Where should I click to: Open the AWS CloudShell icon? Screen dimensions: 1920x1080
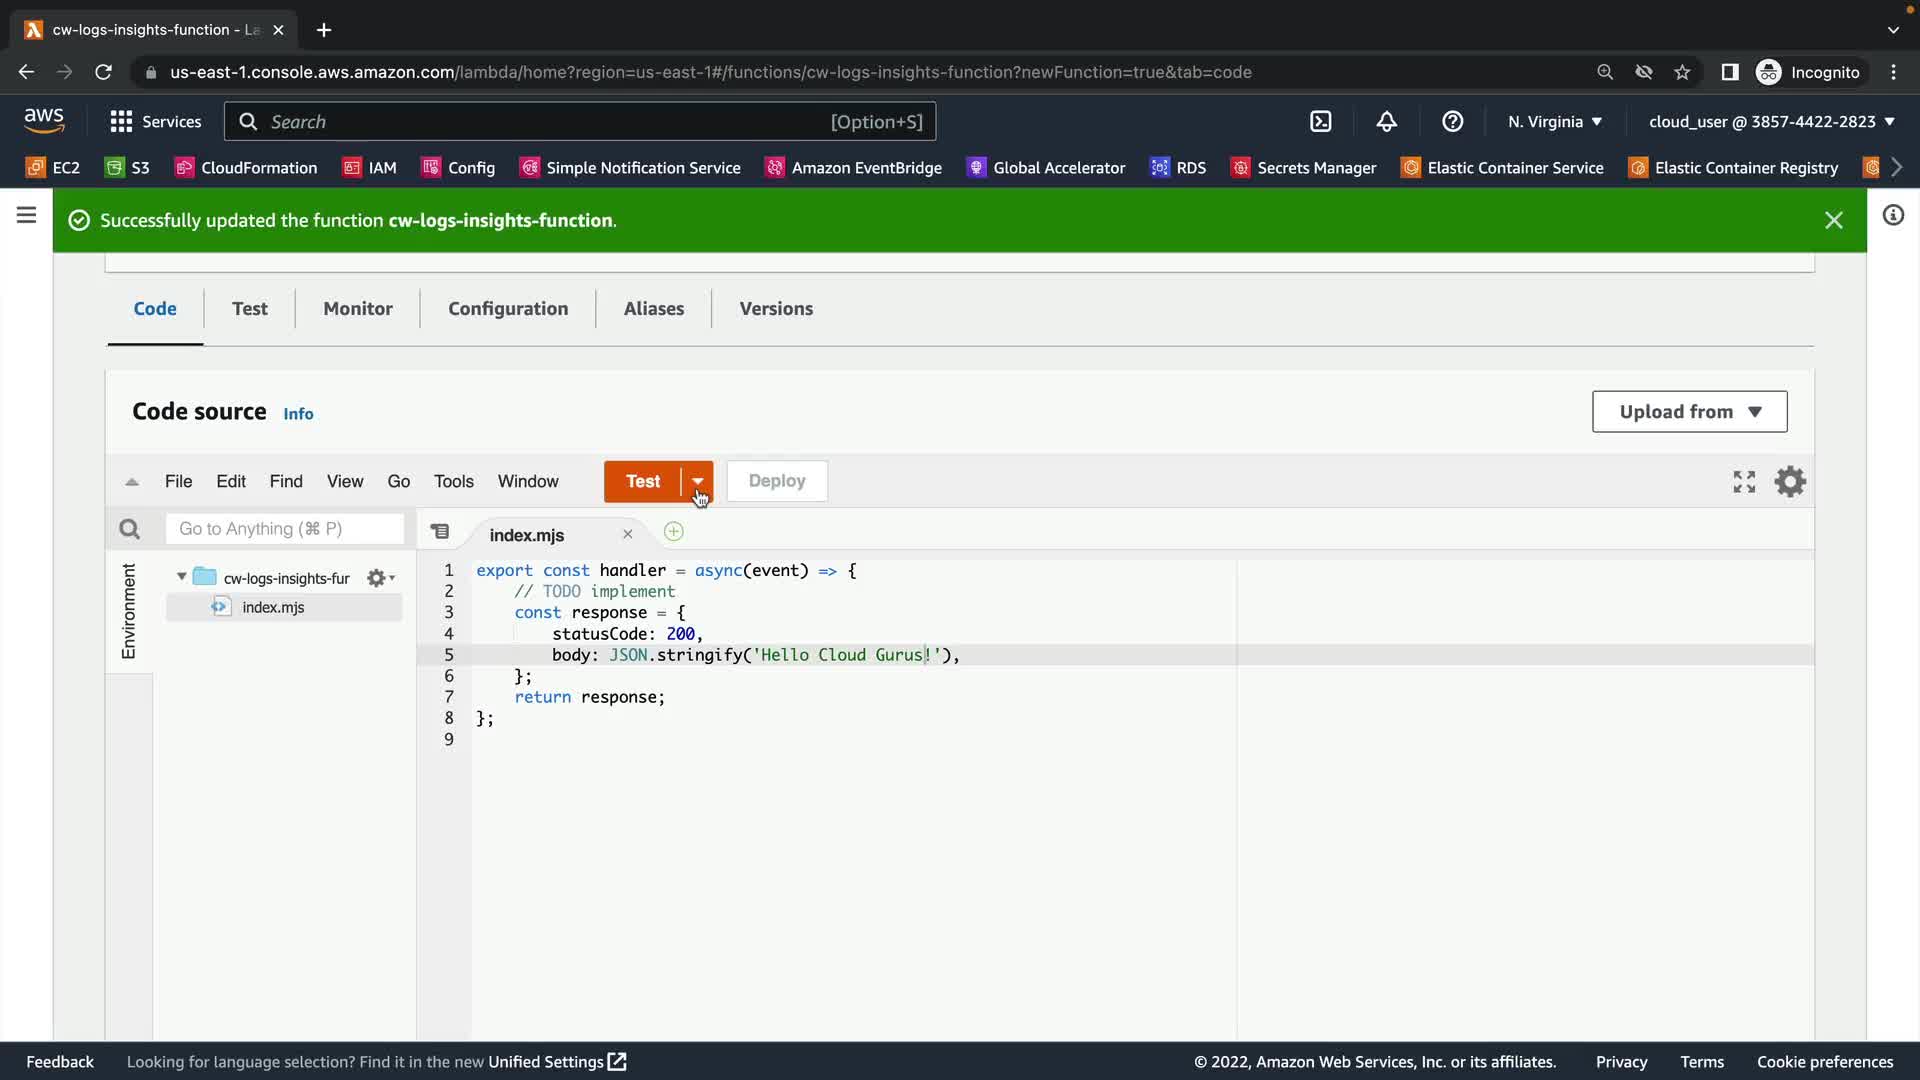point(1320,122)
